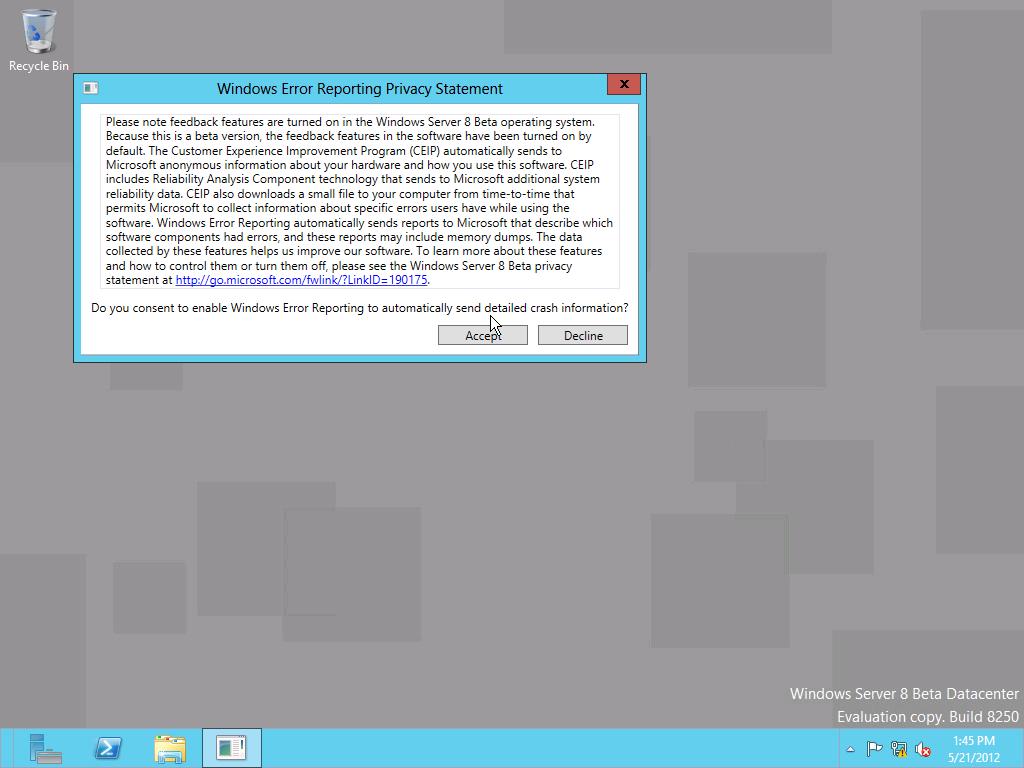
Task: Open Server Manager from the taskbar
Action: pyautogui.click(x=45, y=748)
